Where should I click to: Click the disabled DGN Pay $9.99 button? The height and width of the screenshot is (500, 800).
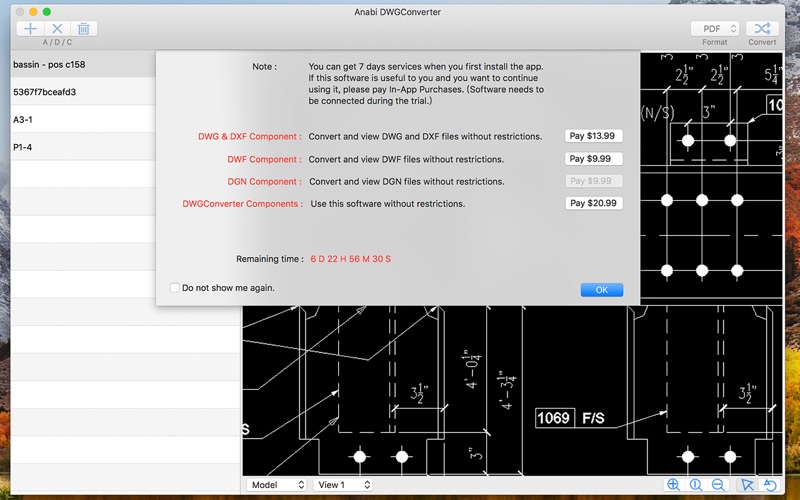click(593, 181)
